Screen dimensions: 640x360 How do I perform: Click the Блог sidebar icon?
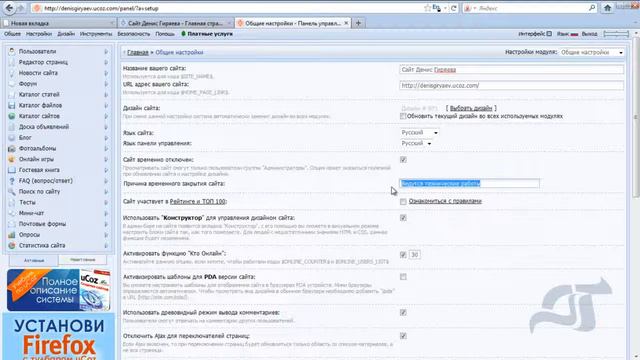pos(11,138)
